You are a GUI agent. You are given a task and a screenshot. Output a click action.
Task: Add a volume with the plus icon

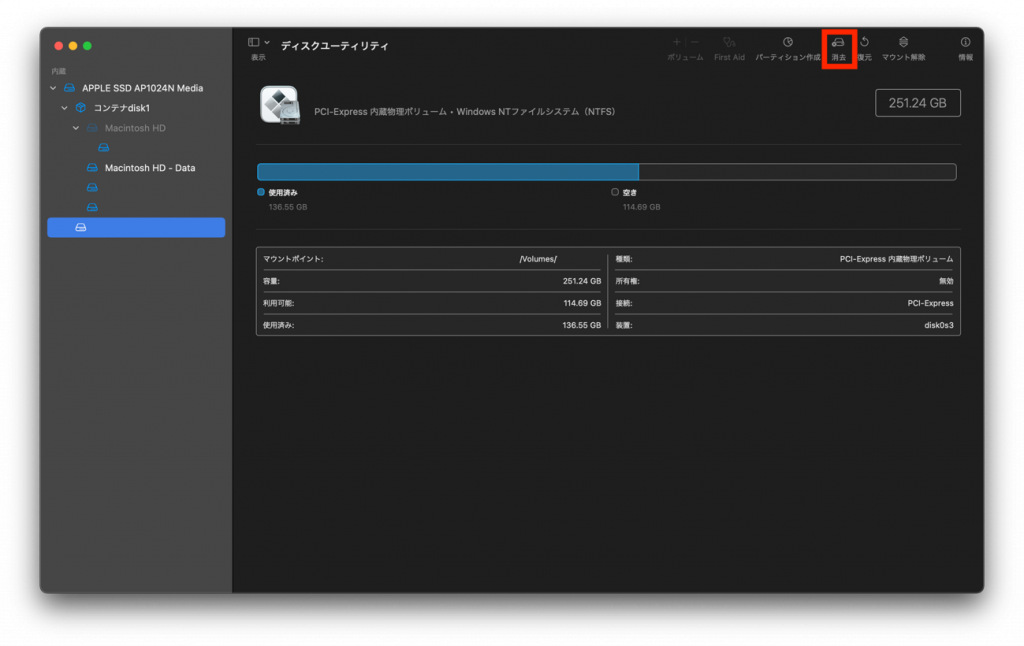click(677, 42)
